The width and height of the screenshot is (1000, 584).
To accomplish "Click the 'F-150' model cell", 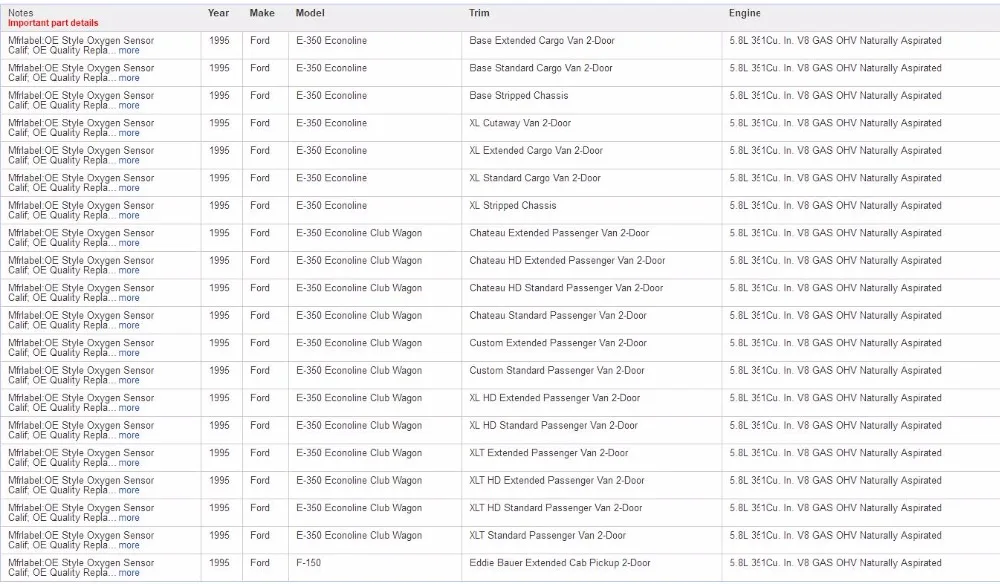I will click(309, 562).
